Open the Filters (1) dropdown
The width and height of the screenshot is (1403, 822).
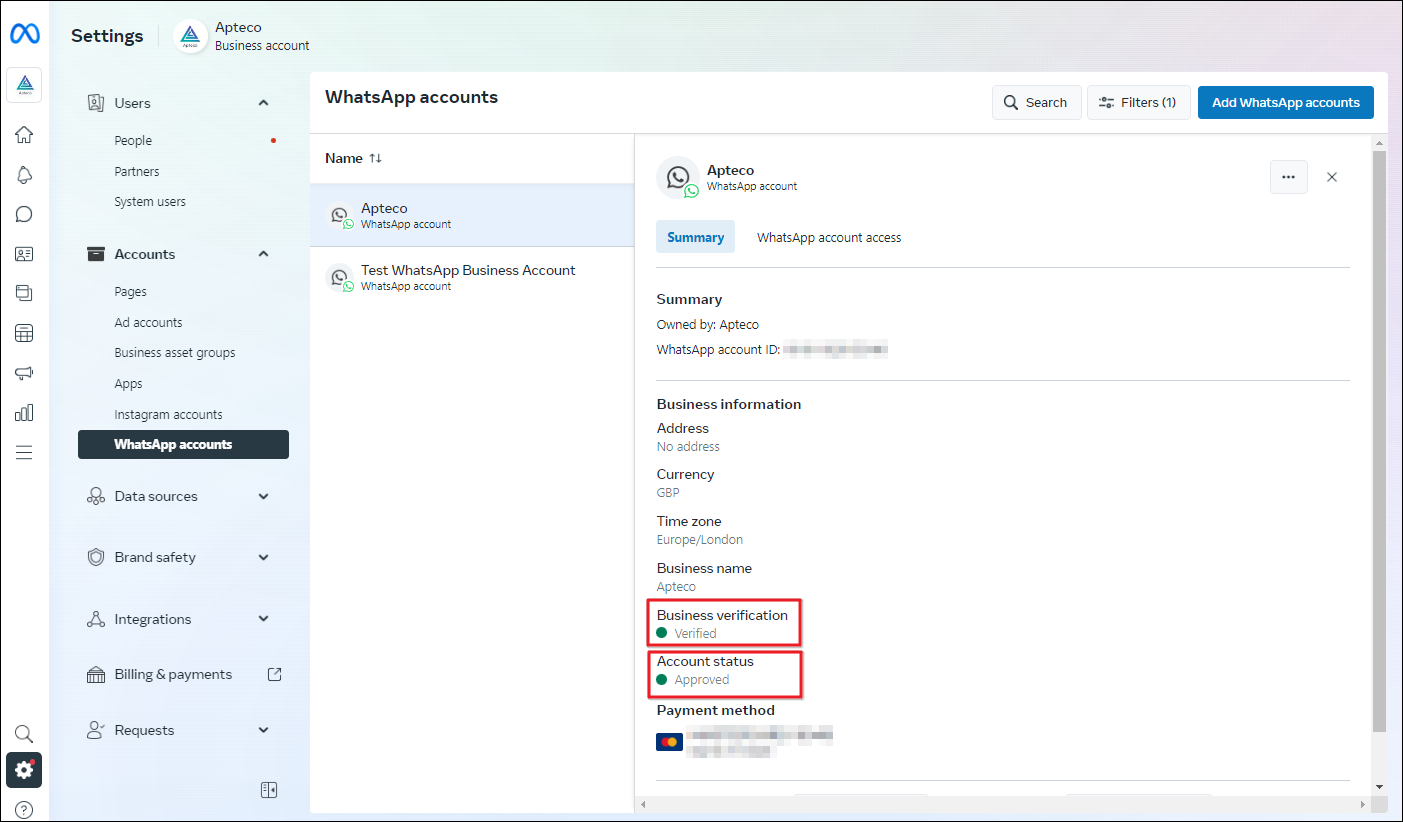point(1138,102)
